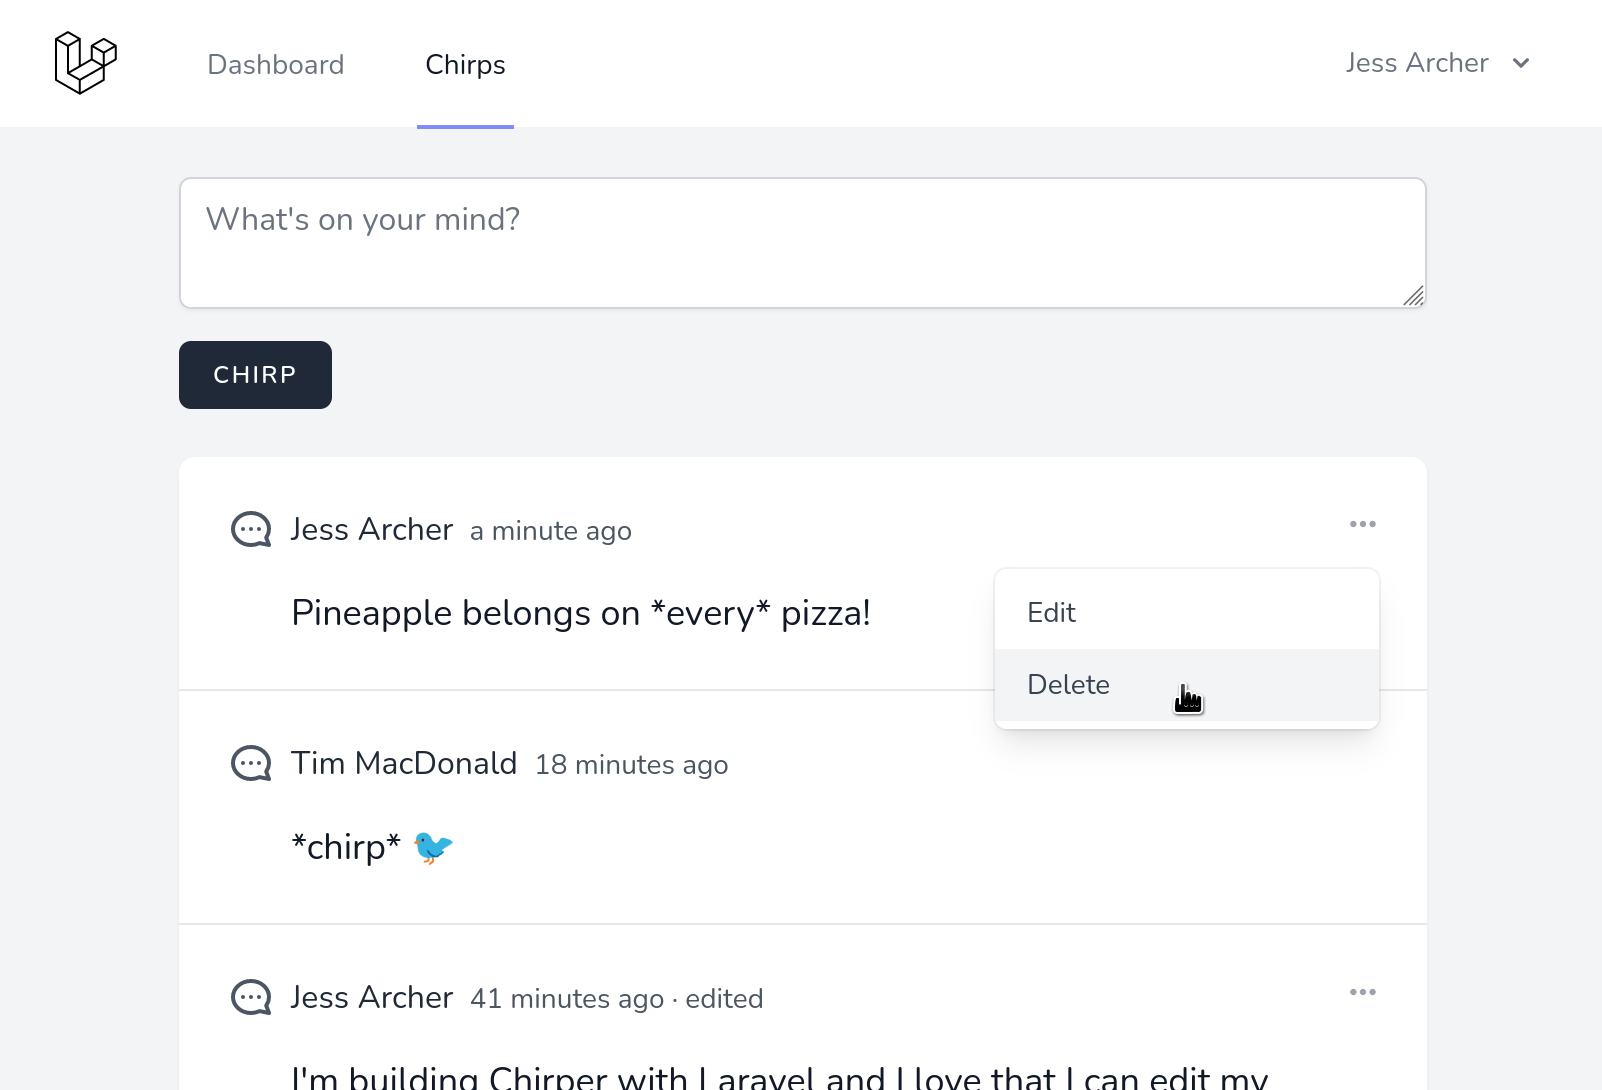Switch to the Chirps tab
1602x1090 pixels.
[x=465, y=65]
